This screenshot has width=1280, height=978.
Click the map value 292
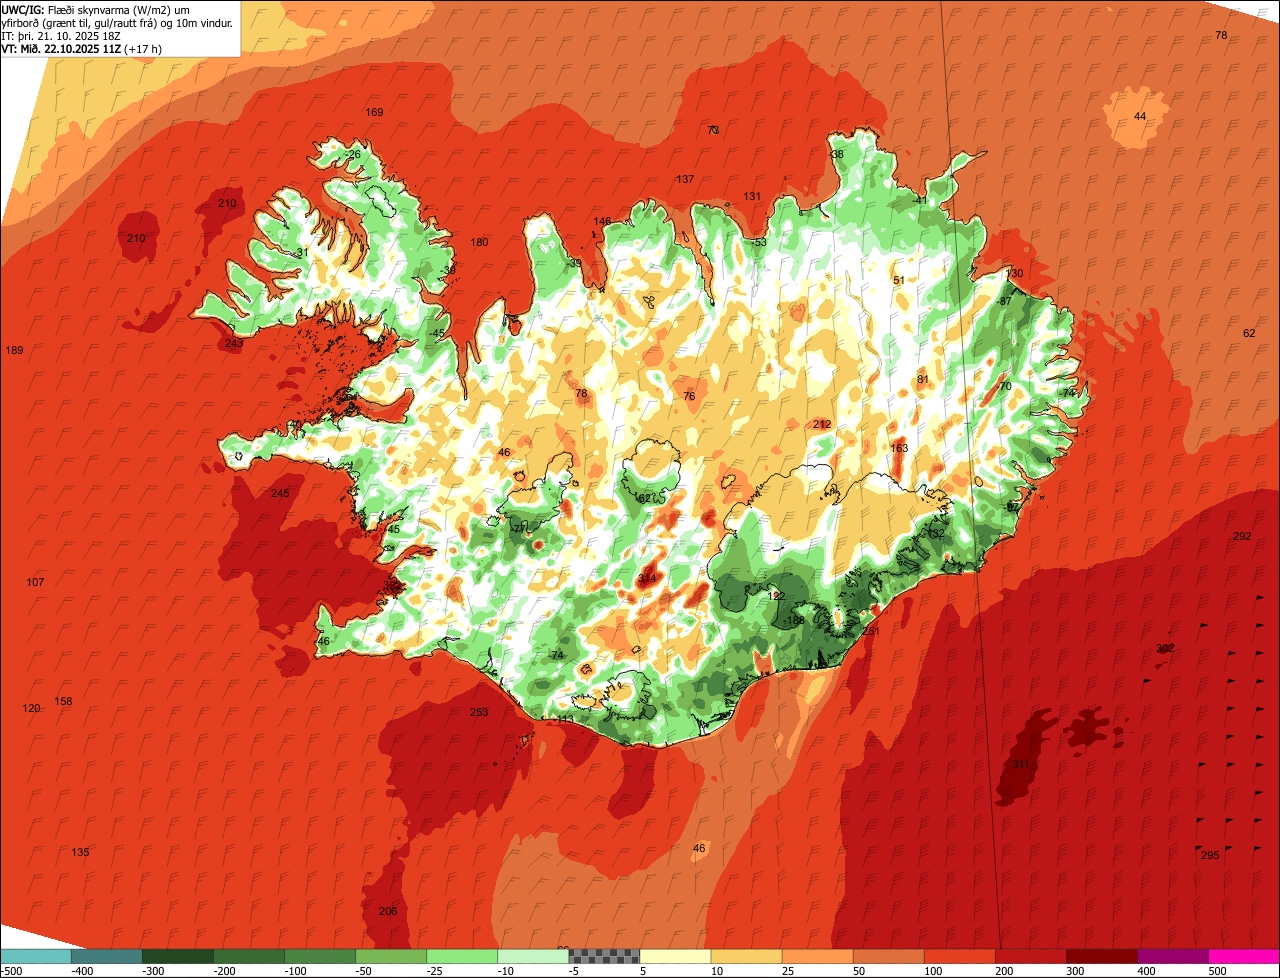1242,536
